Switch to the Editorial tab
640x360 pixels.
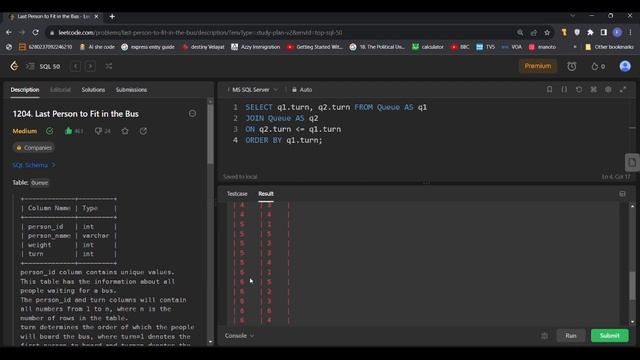click(x=60, y=89)
